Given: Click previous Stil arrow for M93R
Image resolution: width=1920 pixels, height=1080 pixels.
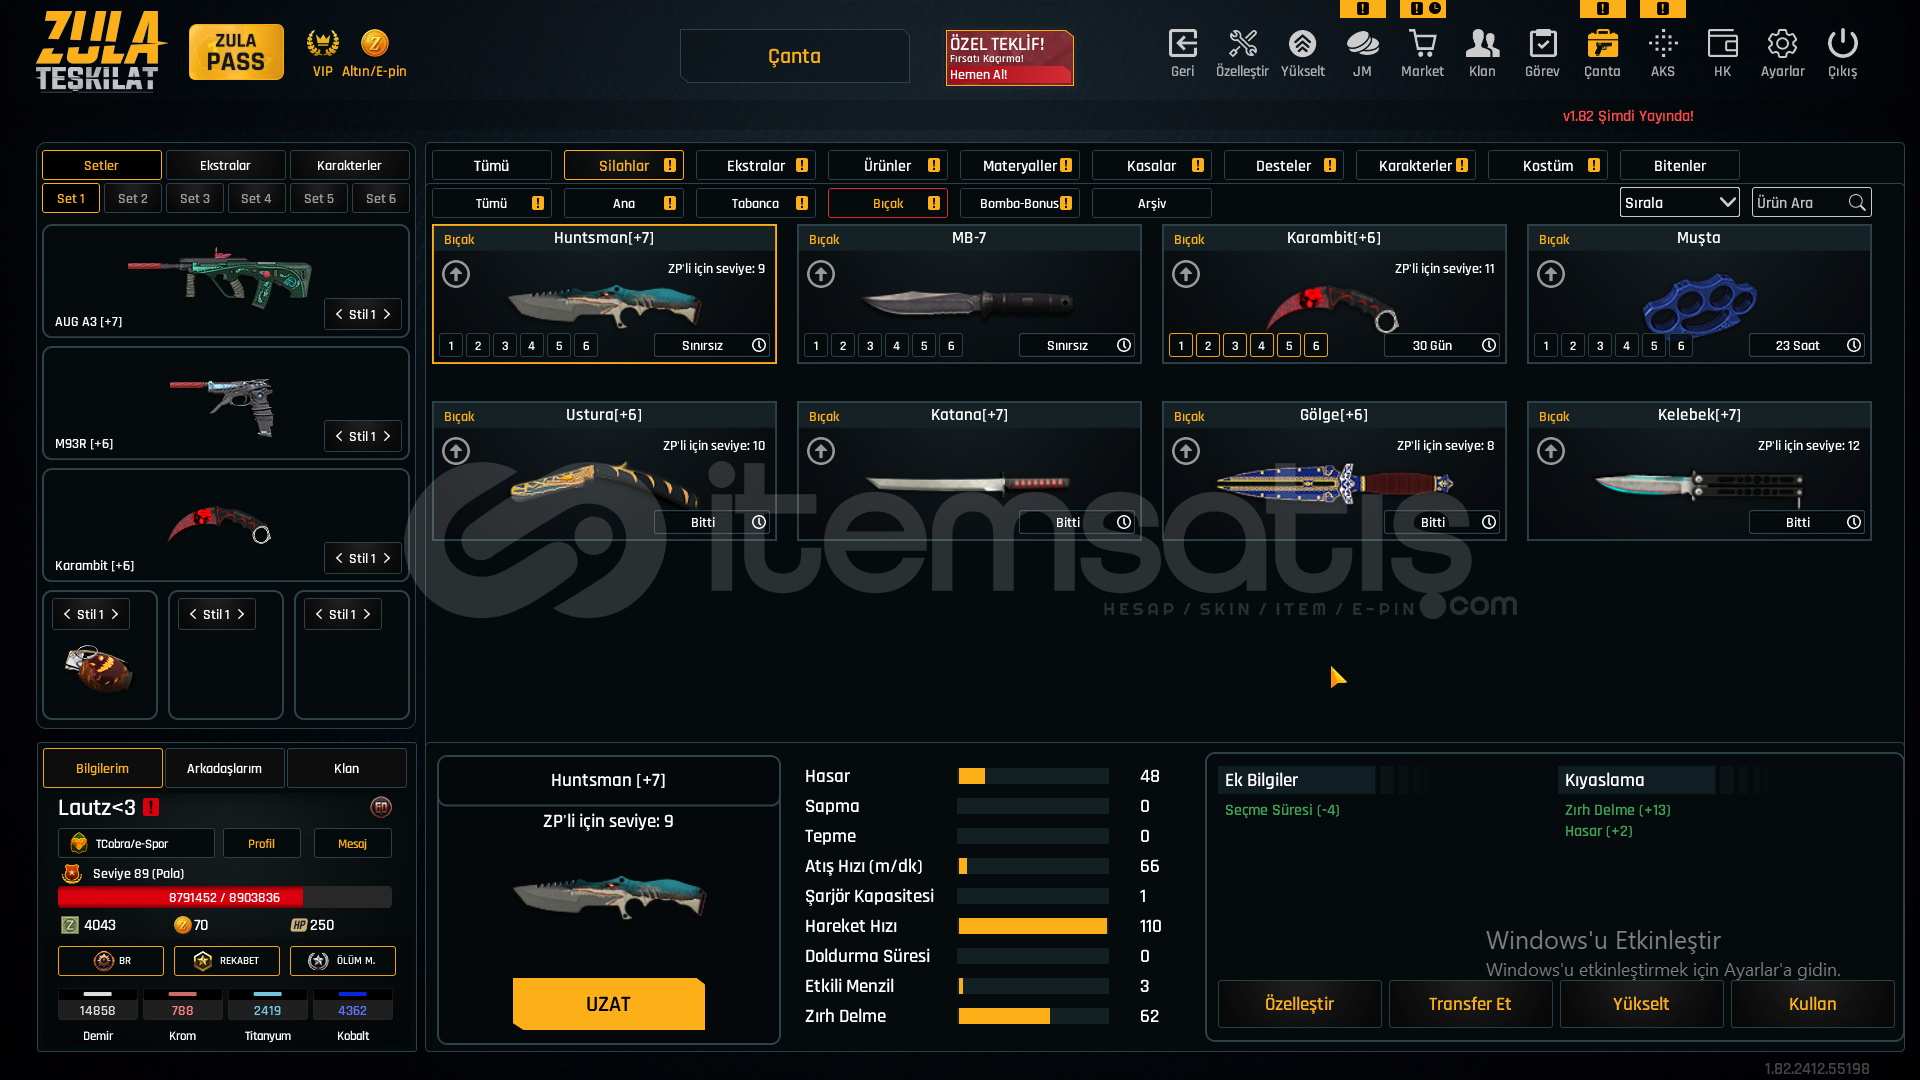Looking at the screenshot, I should 339,436.
